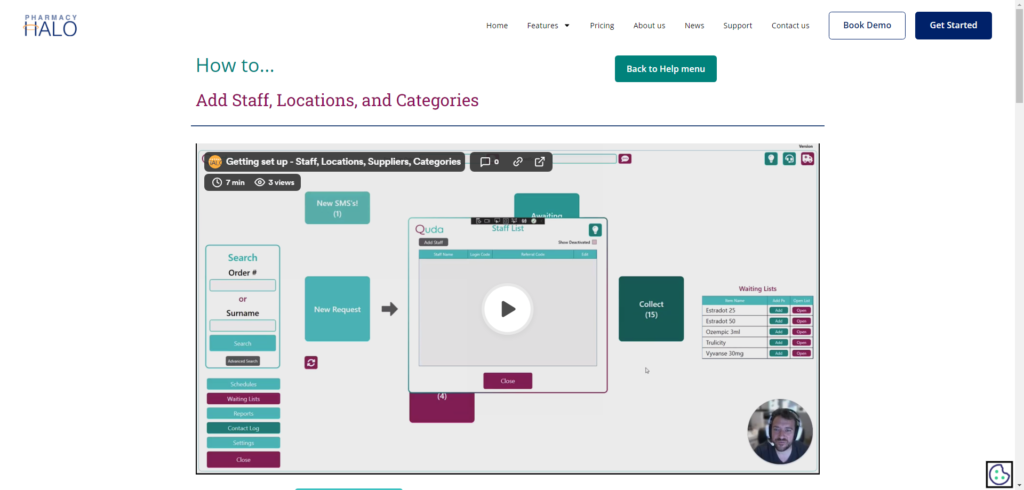Go to the Pricing page
Image resolution: width=1024 pixels, height=490 pixels.
(602, 26)
